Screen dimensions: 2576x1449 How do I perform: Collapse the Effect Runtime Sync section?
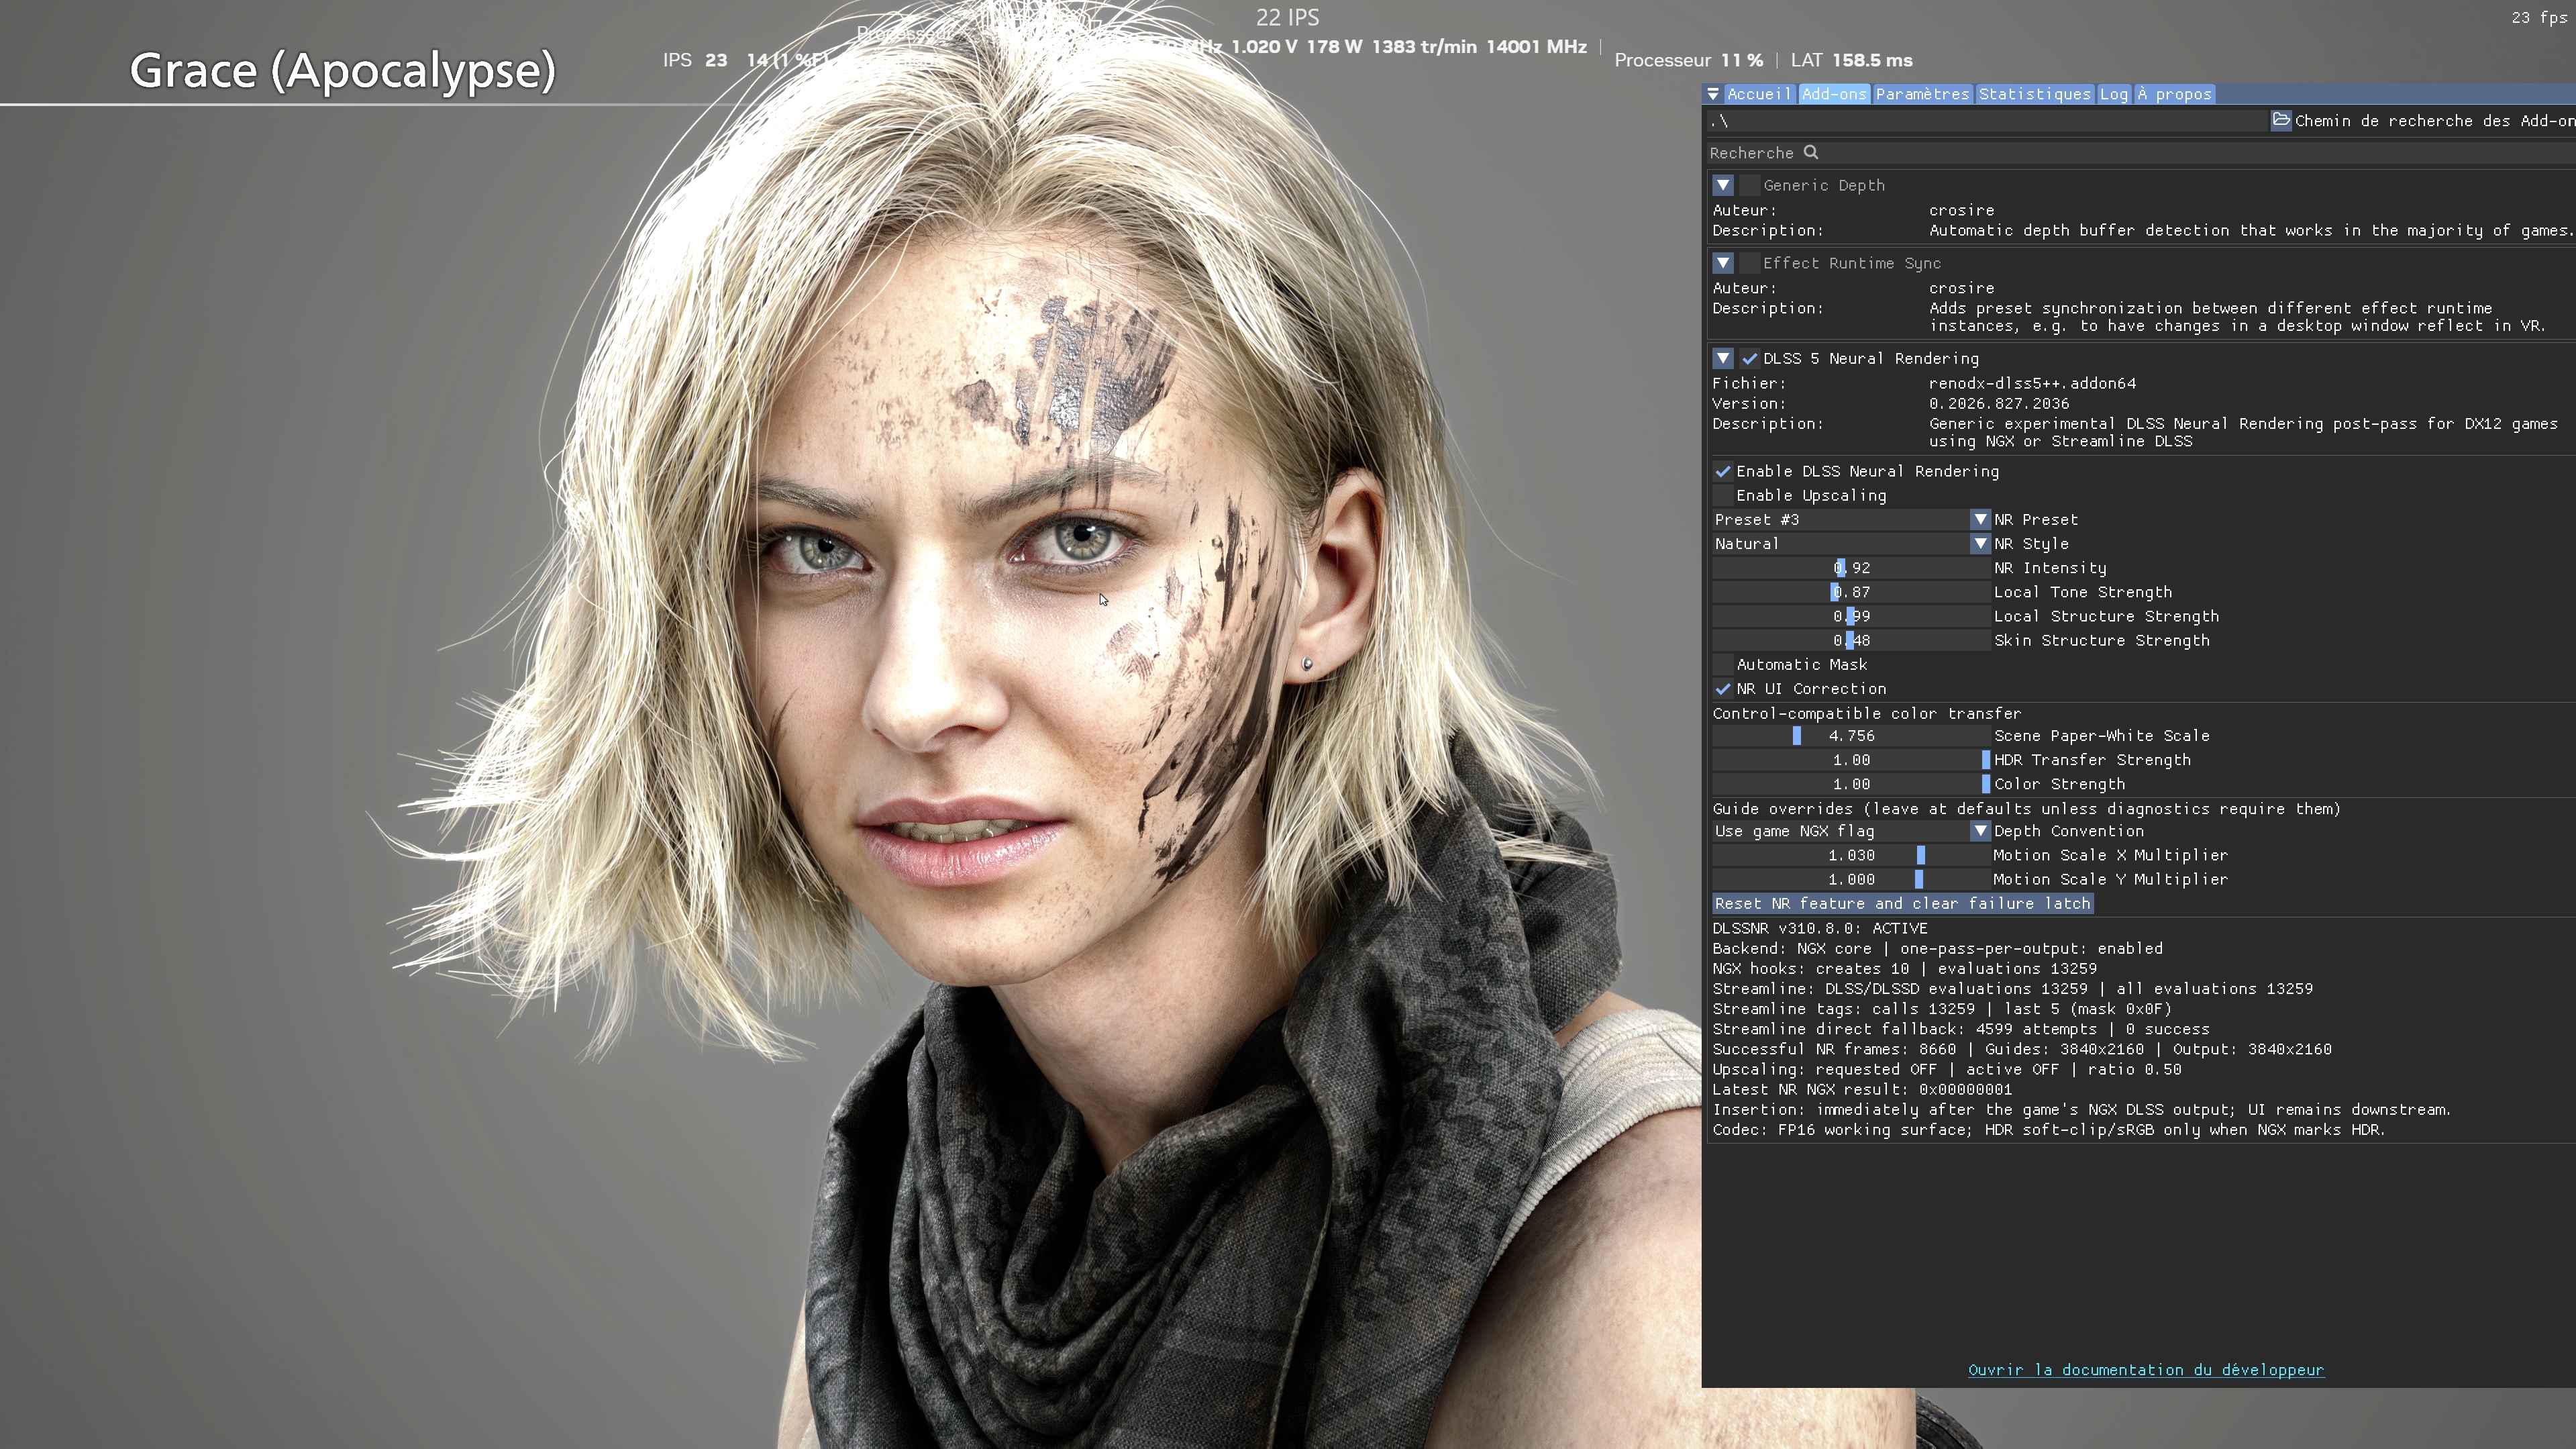click(x=1722, y=263)
